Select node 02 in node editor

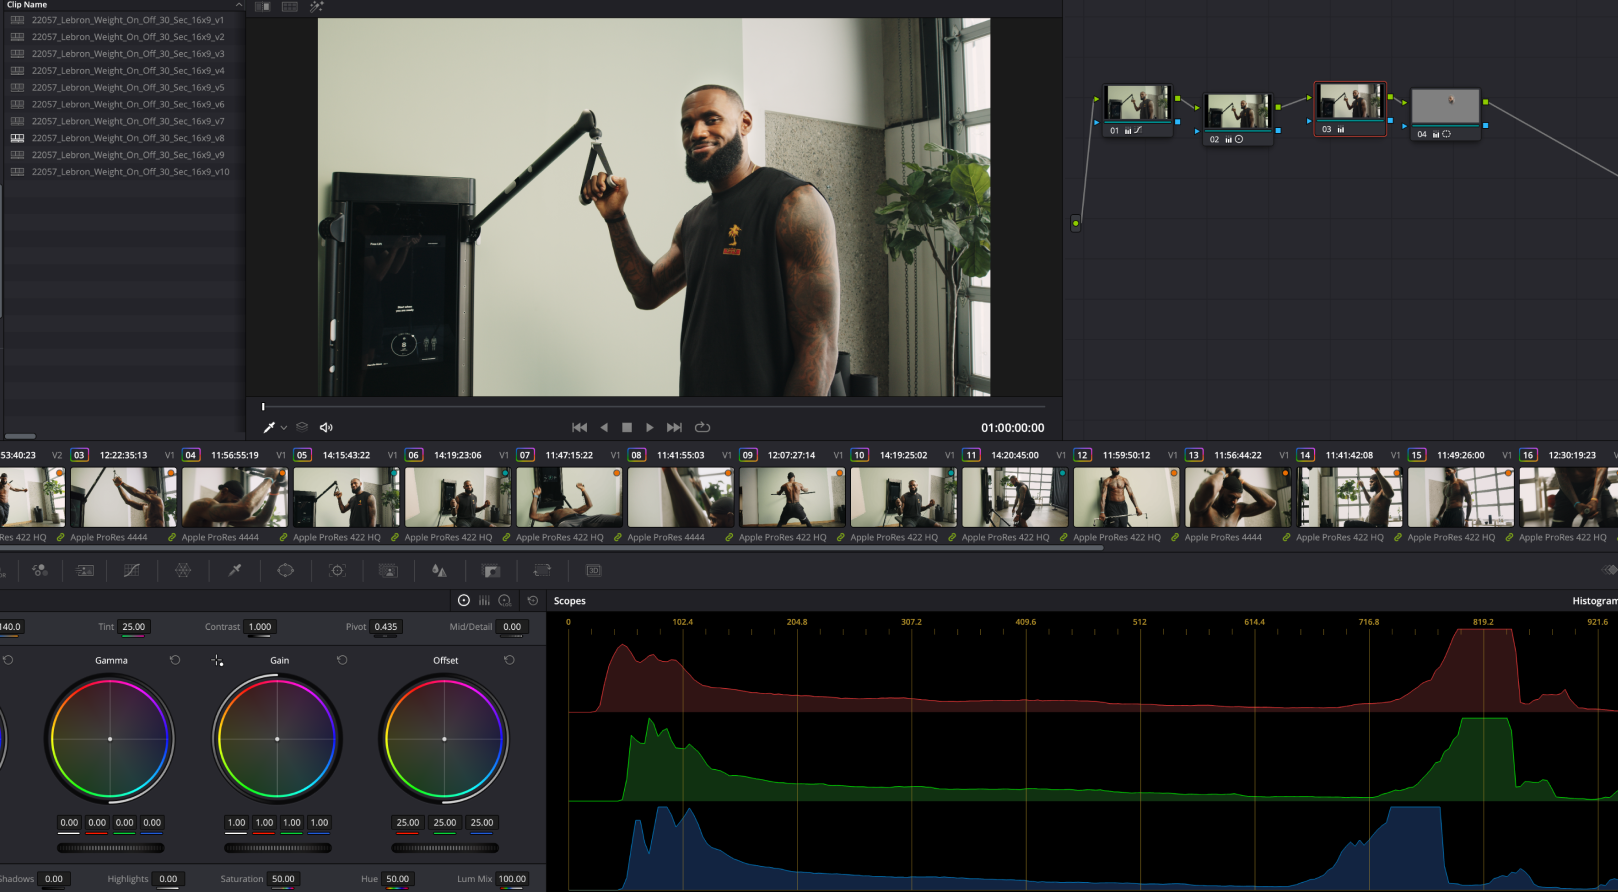(1238, 119)
